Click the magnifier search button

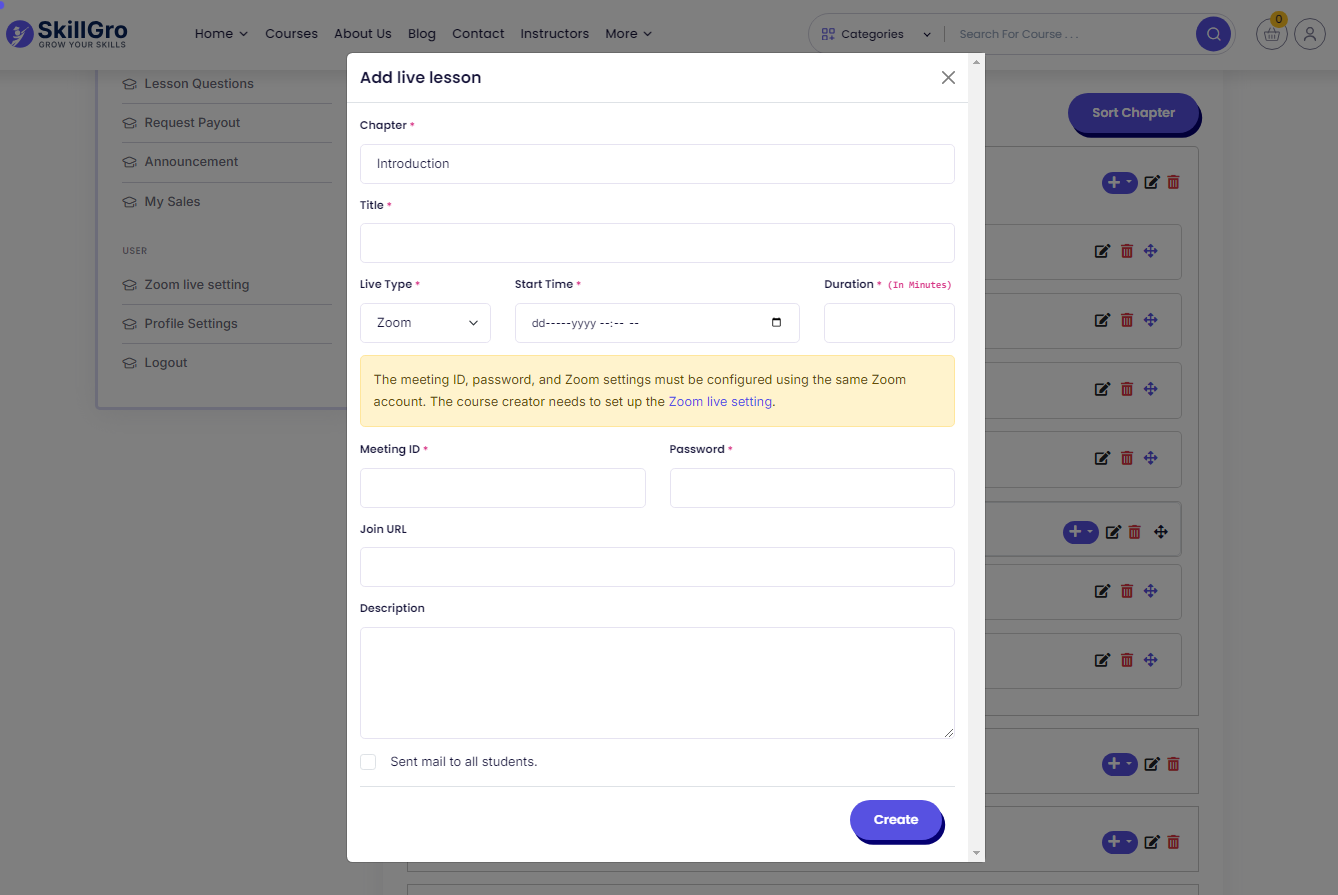1213,34
